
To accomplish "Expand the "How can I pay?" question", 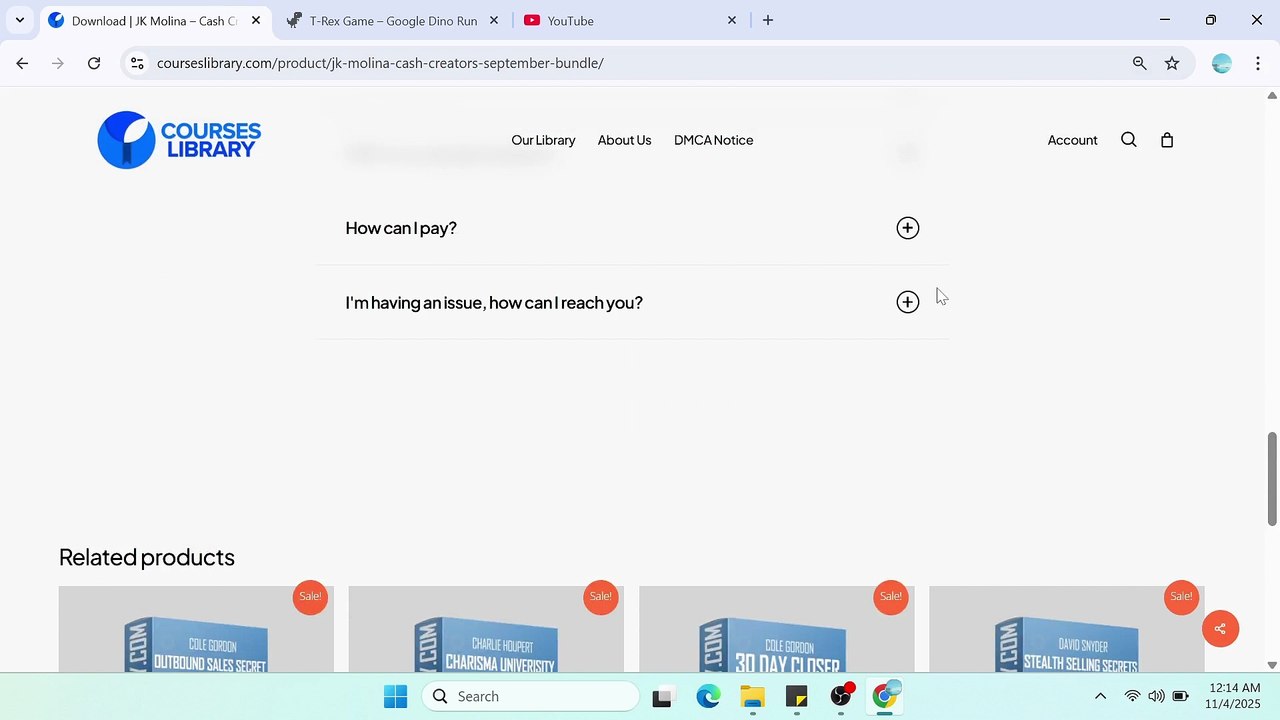I will tap(632, 228).
